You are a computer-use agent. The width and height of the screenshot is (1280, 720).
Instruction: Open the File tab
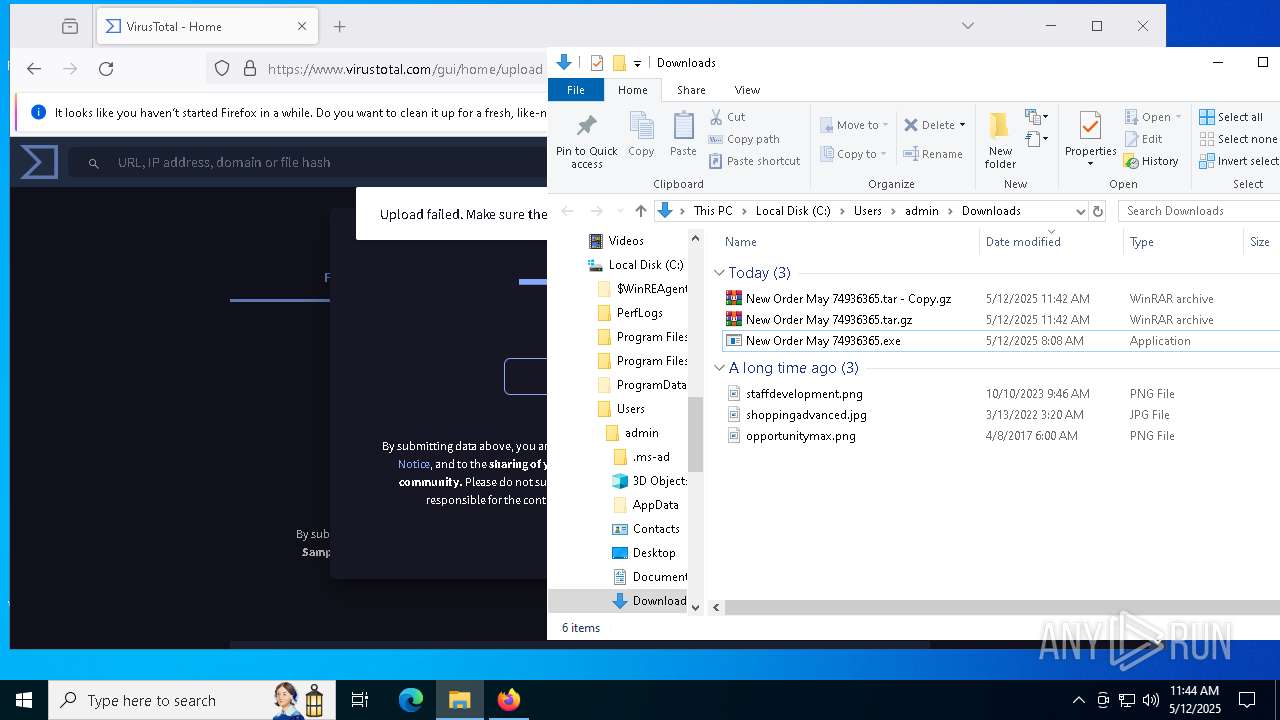click(x=576, y=90)
